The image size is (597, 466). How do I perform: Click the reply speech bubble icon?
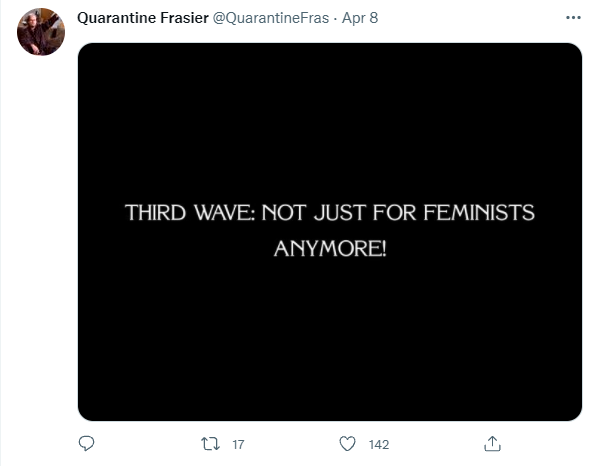[x=86, y=444]
